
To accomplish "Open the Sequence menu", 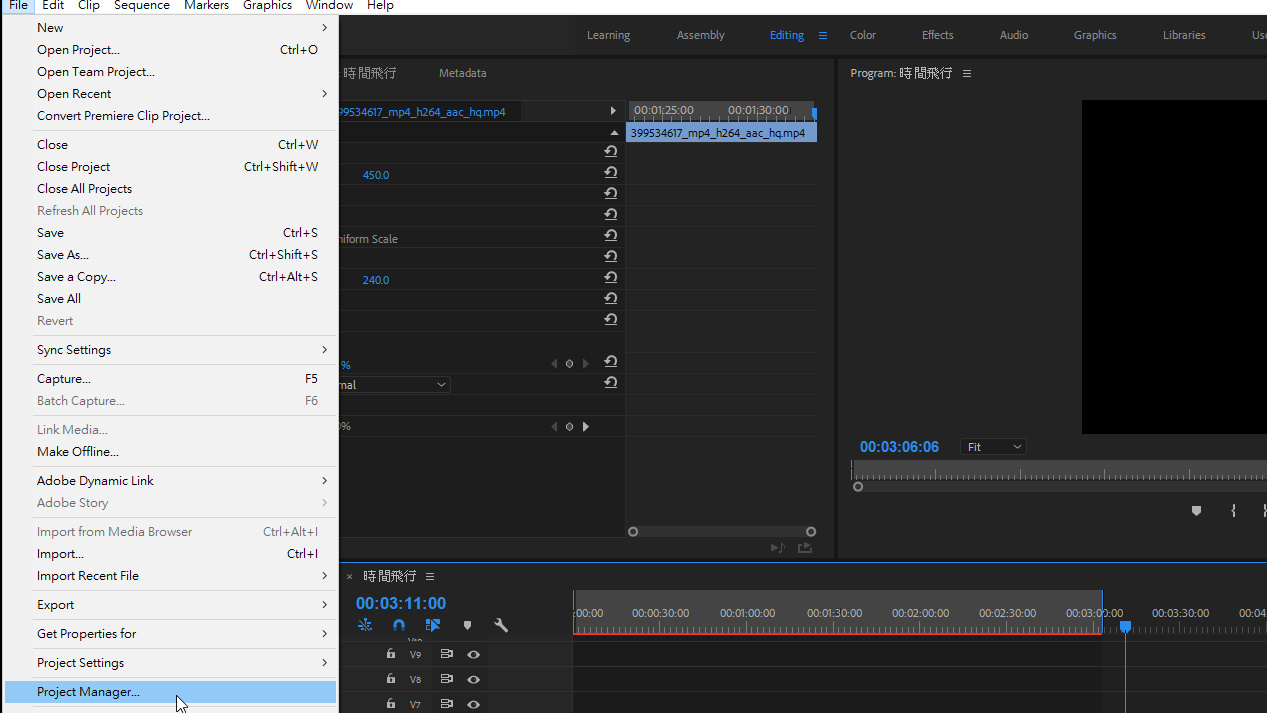I will click(142, 5).
